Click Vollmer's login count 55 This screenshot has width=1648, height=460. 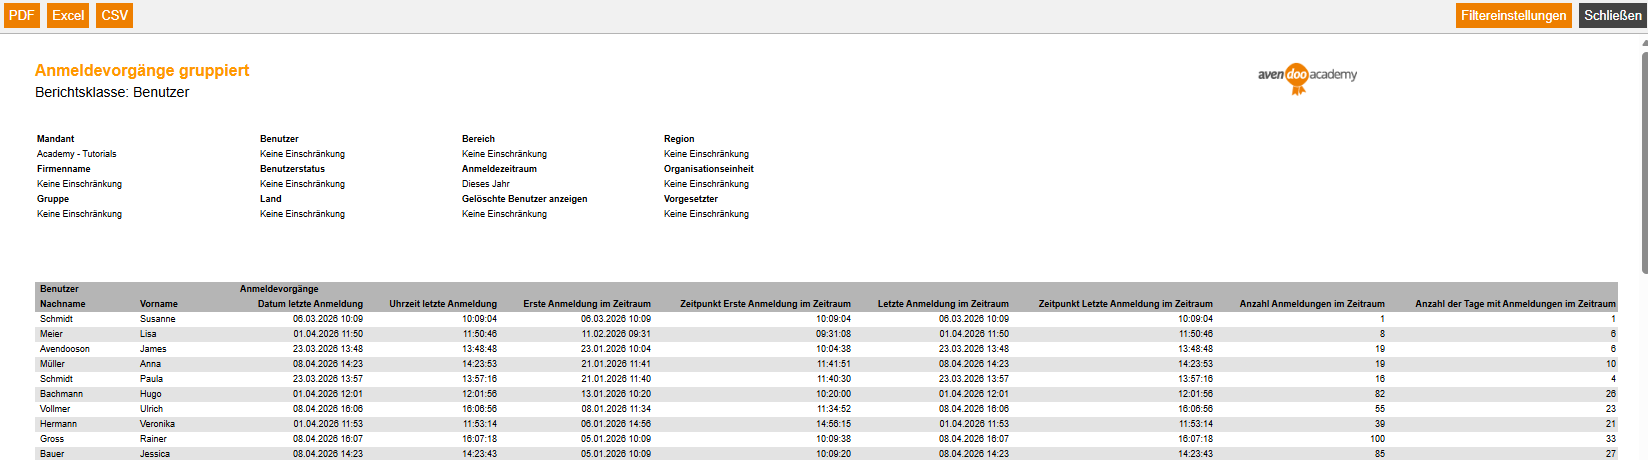tap(1380, 409)
